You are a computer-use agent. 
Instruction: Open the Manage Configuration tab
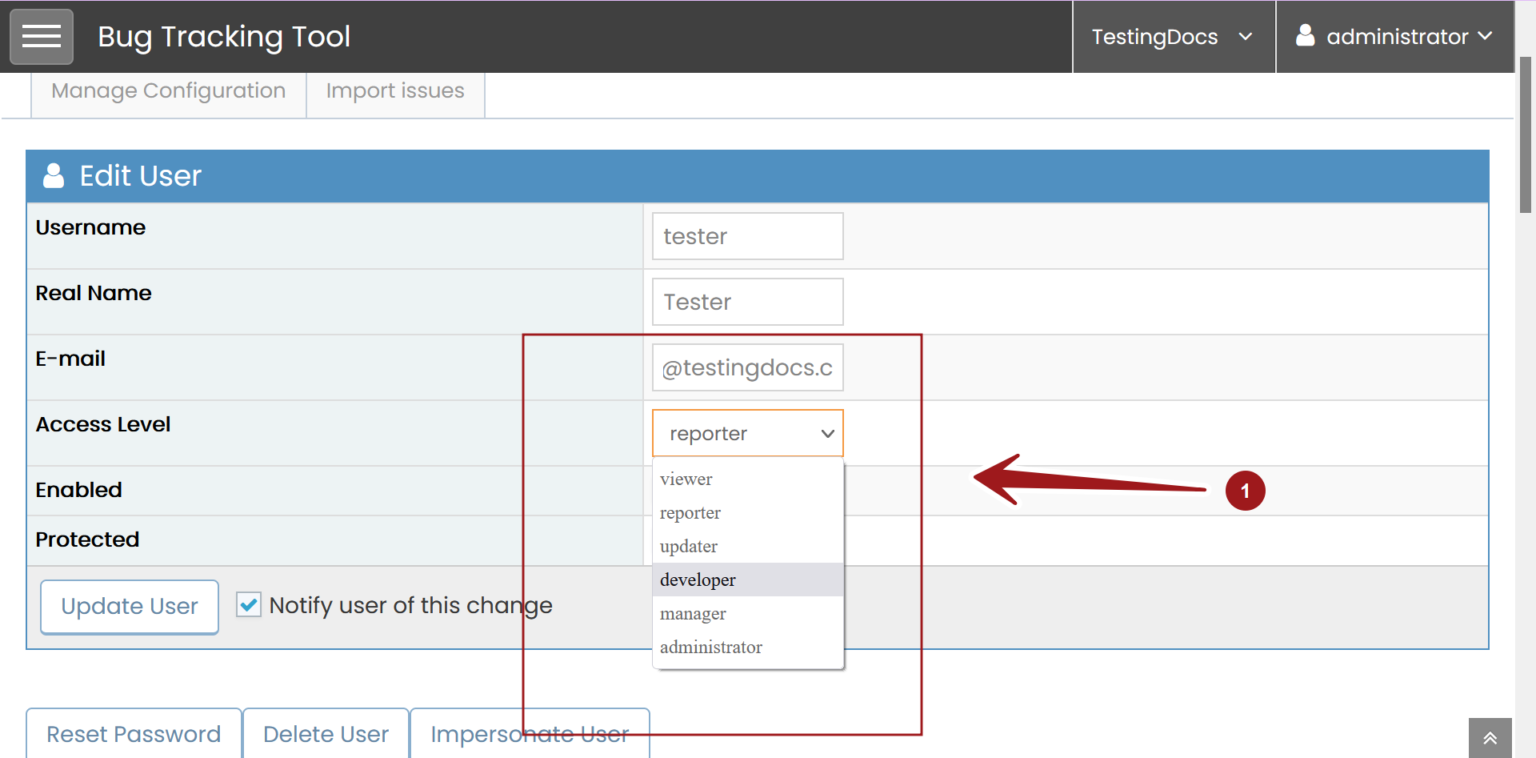point(167,90)
